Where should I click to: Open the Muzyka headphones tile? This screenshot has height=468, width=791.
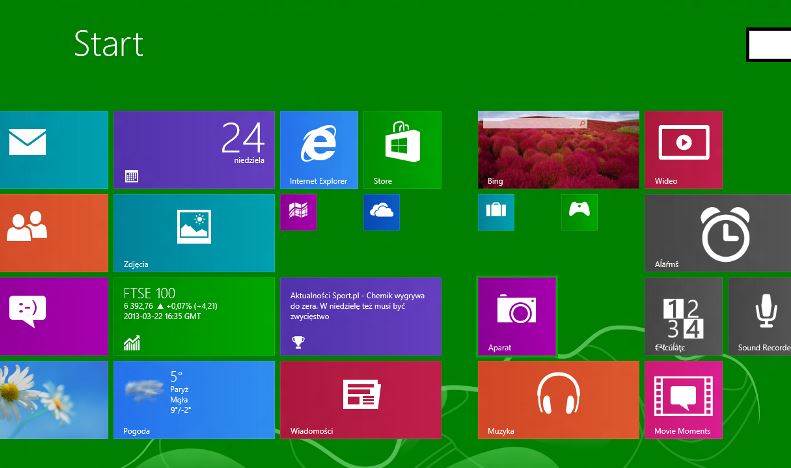click(558, 399)
